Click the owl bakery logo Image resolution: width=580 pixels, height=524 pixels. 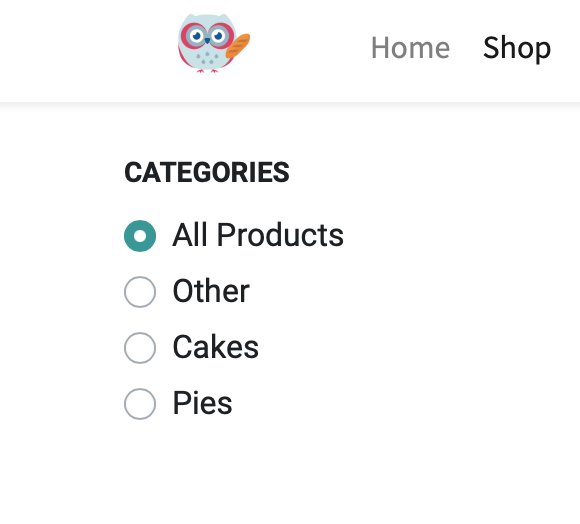(x=214, y=43)
